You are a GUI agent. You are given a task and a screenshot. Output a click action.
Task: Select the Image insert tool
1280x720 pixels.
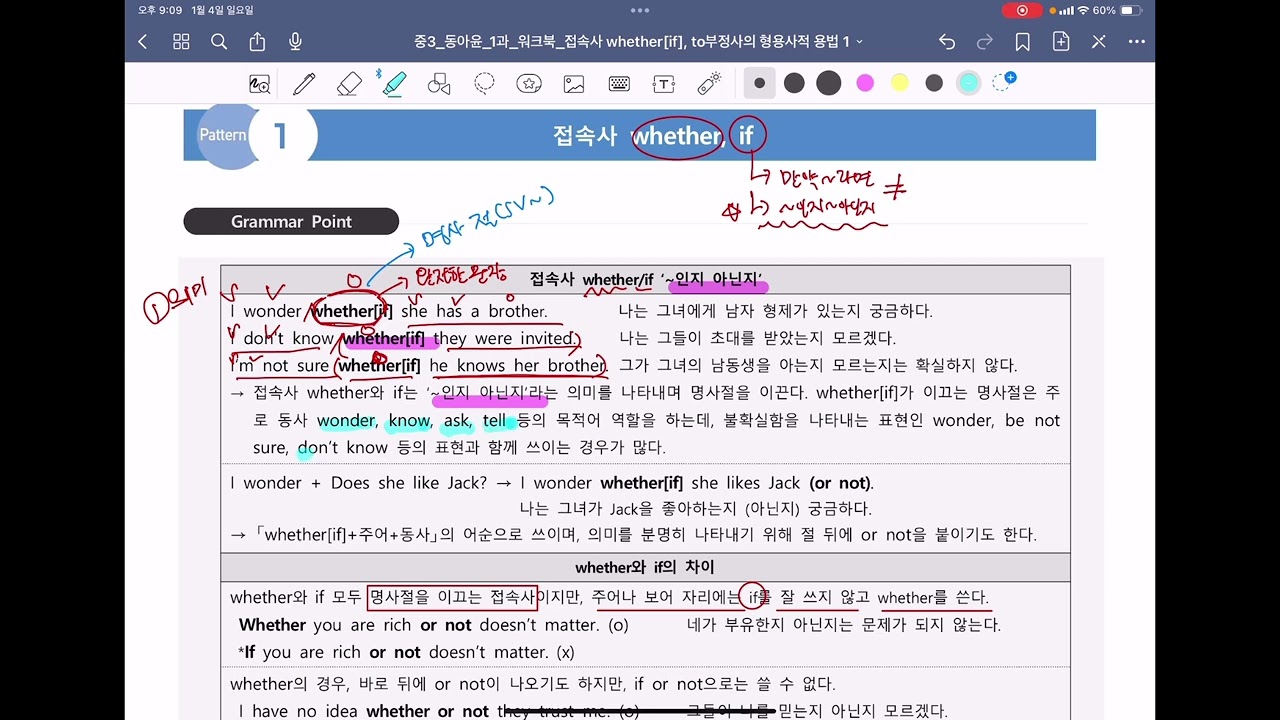(574, 84)
